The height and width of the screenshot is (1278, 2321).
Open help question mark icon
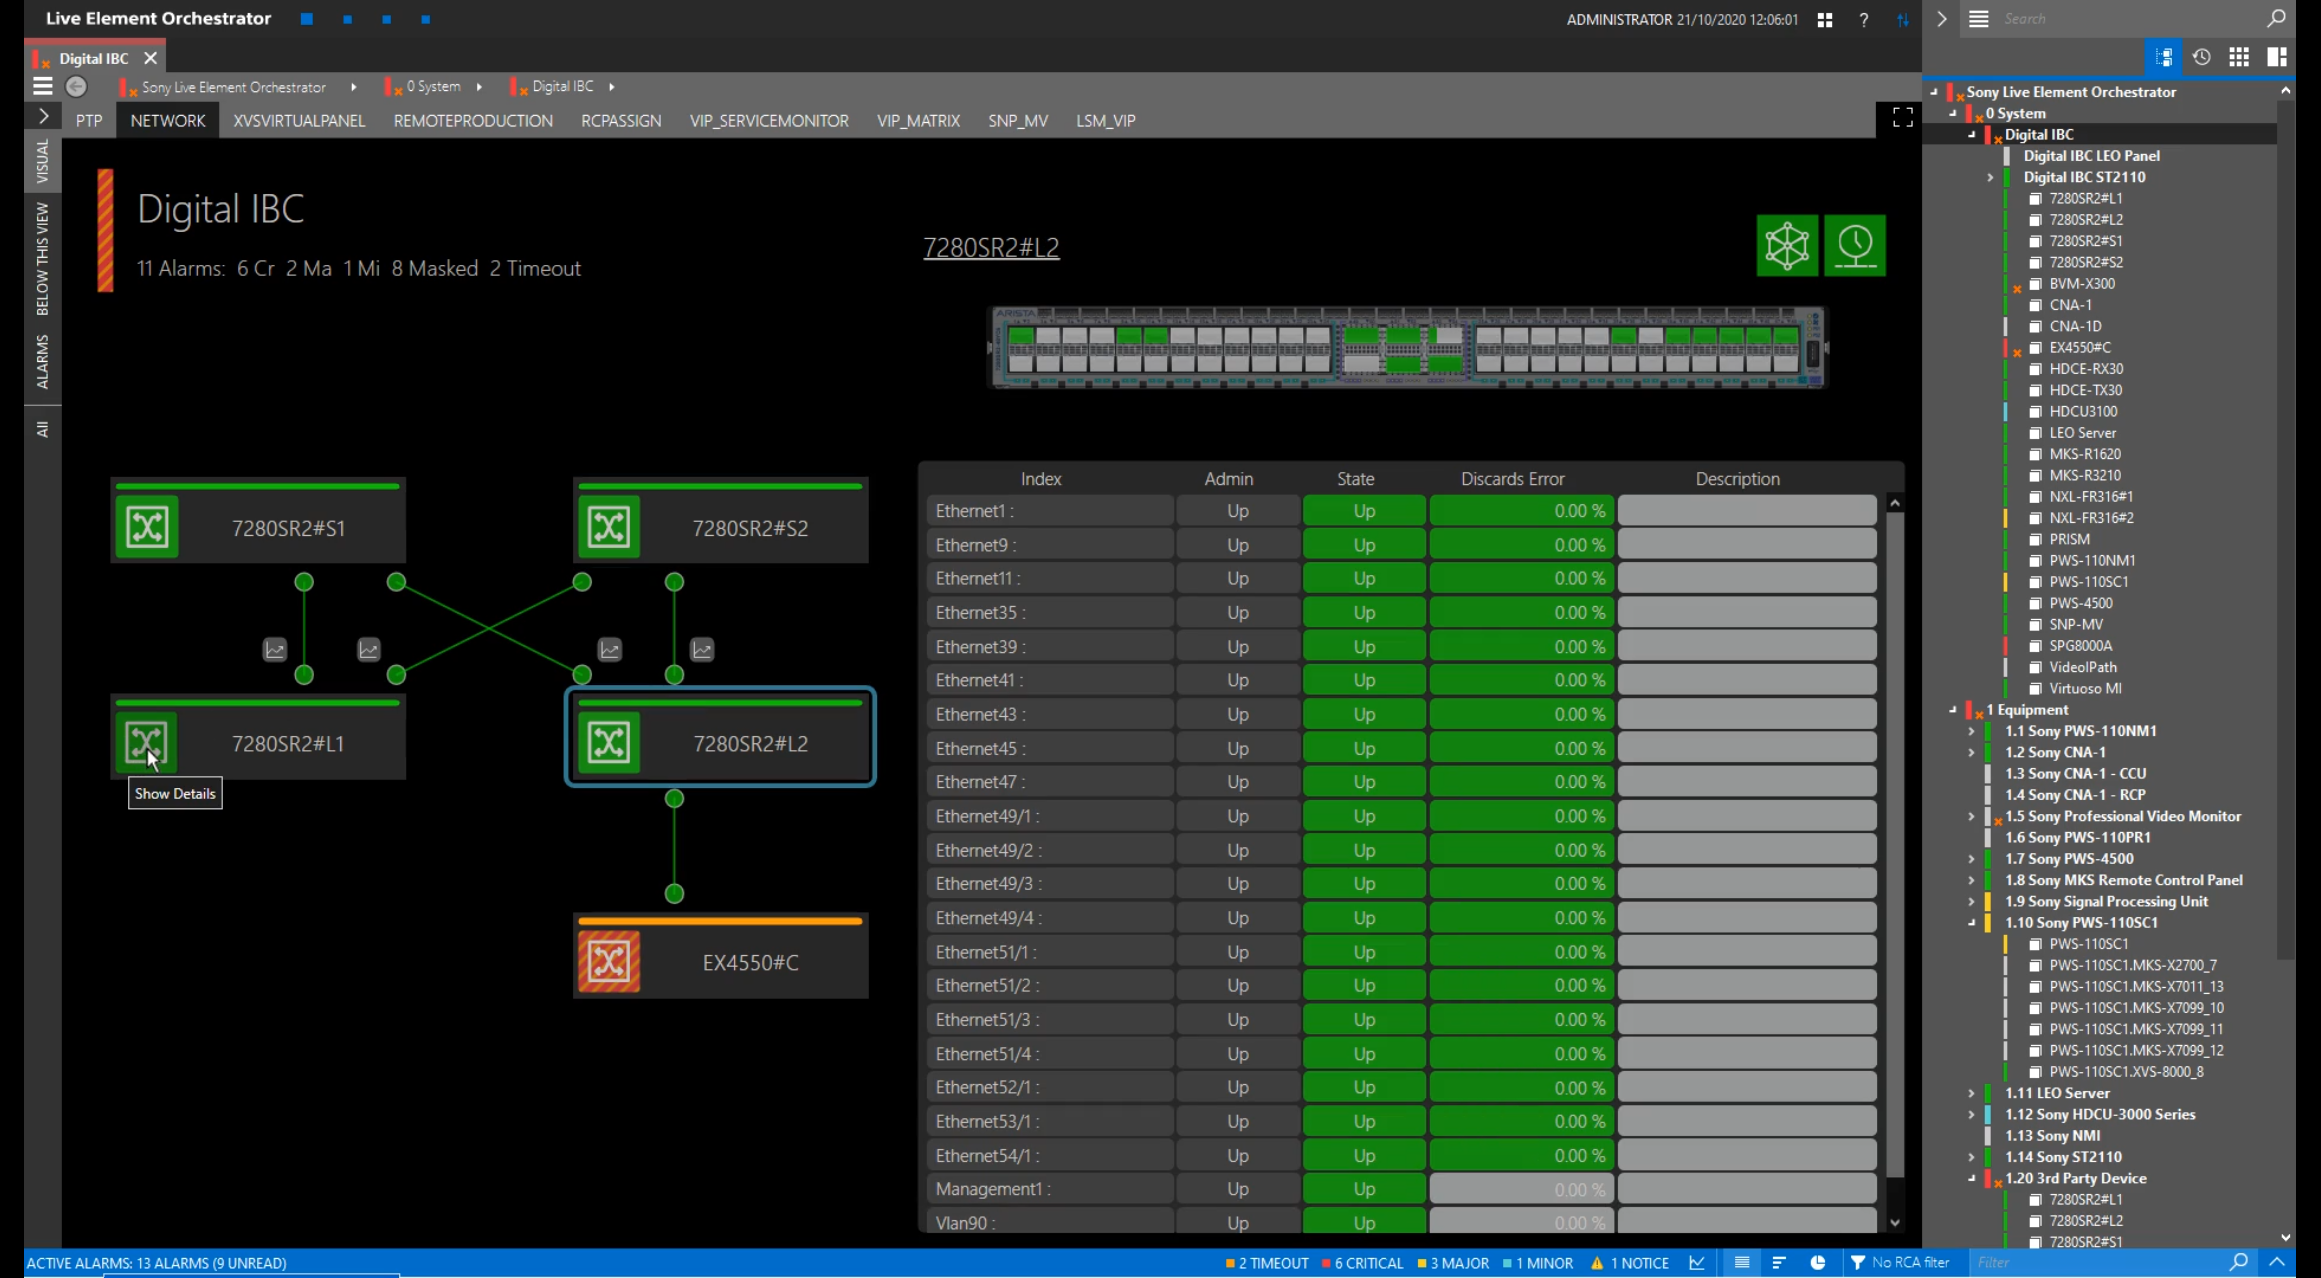click(1864, 19)
